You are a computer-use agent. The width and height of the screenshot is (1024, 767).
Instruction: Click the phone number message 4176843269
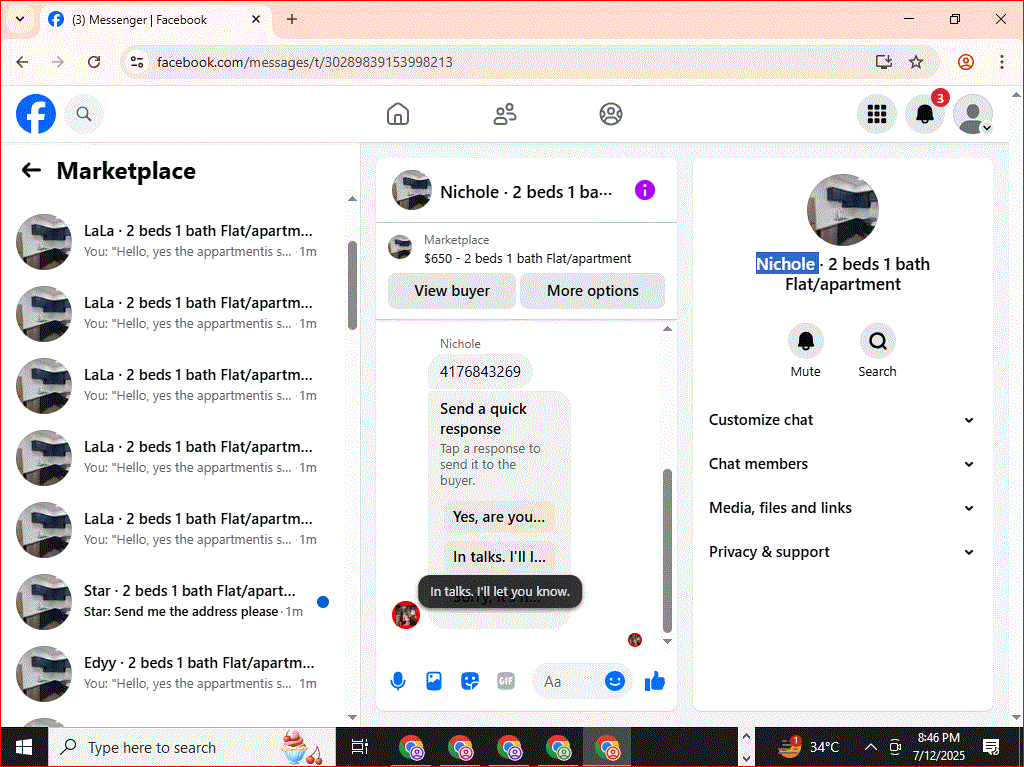(480, 372)
